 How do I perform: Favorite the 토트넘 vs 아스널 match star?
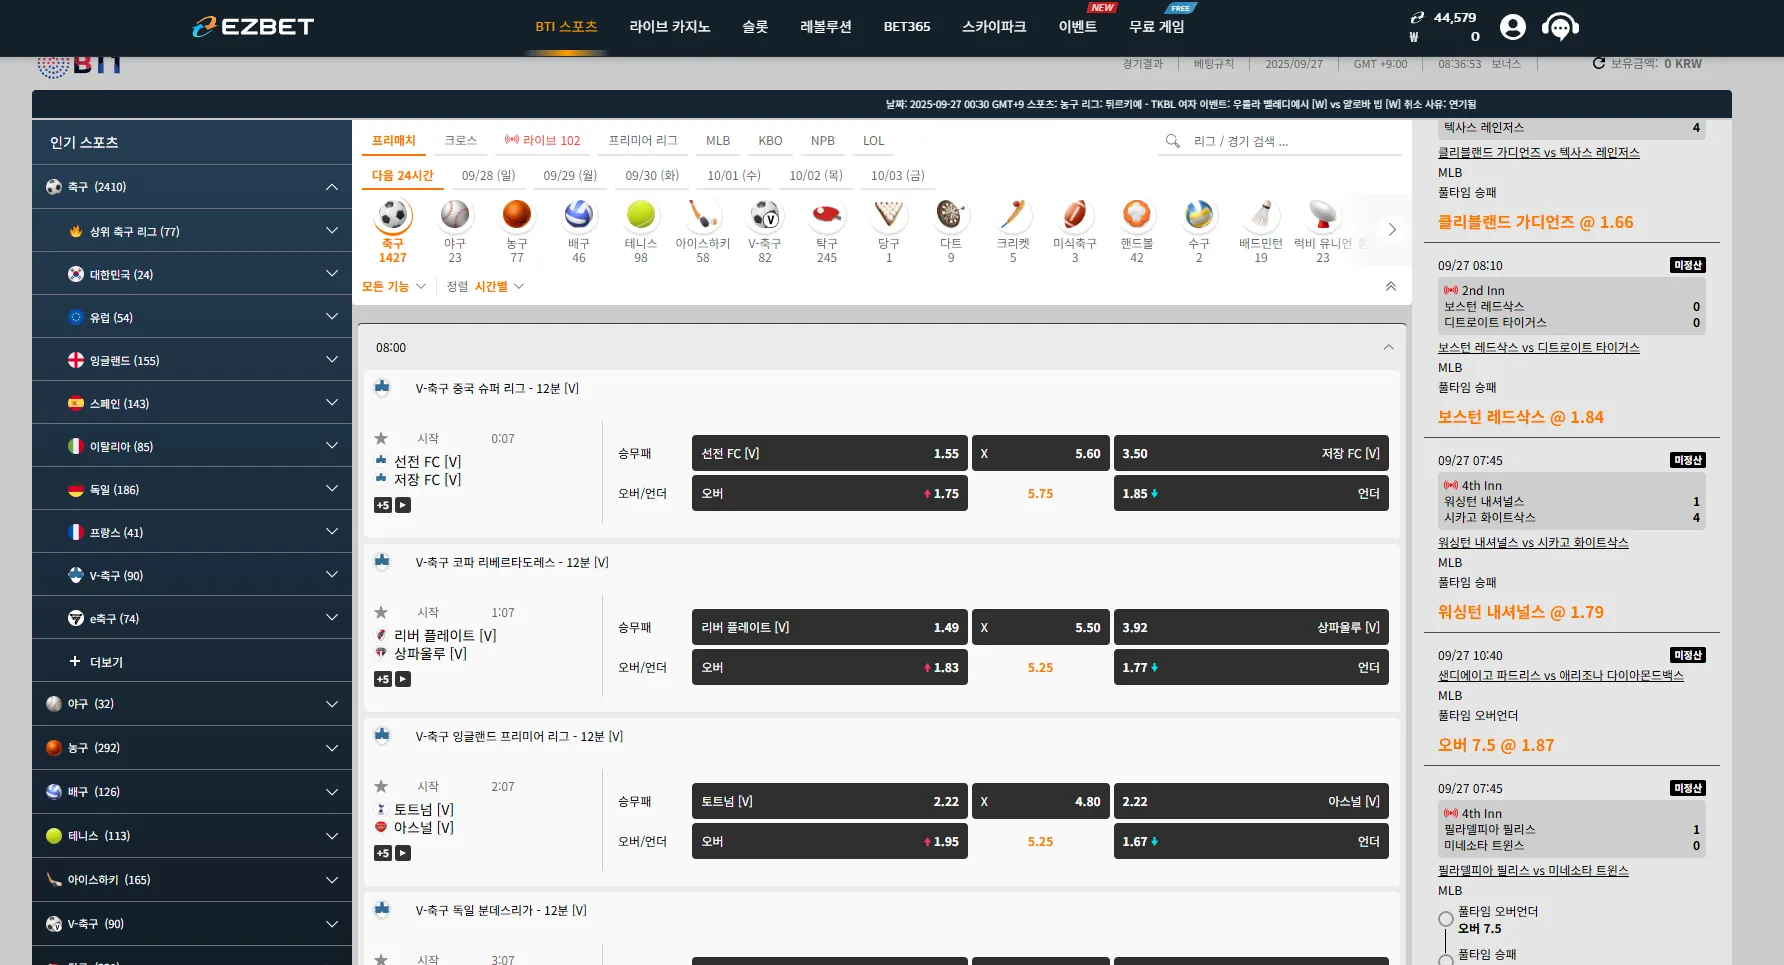pos(381,786)
